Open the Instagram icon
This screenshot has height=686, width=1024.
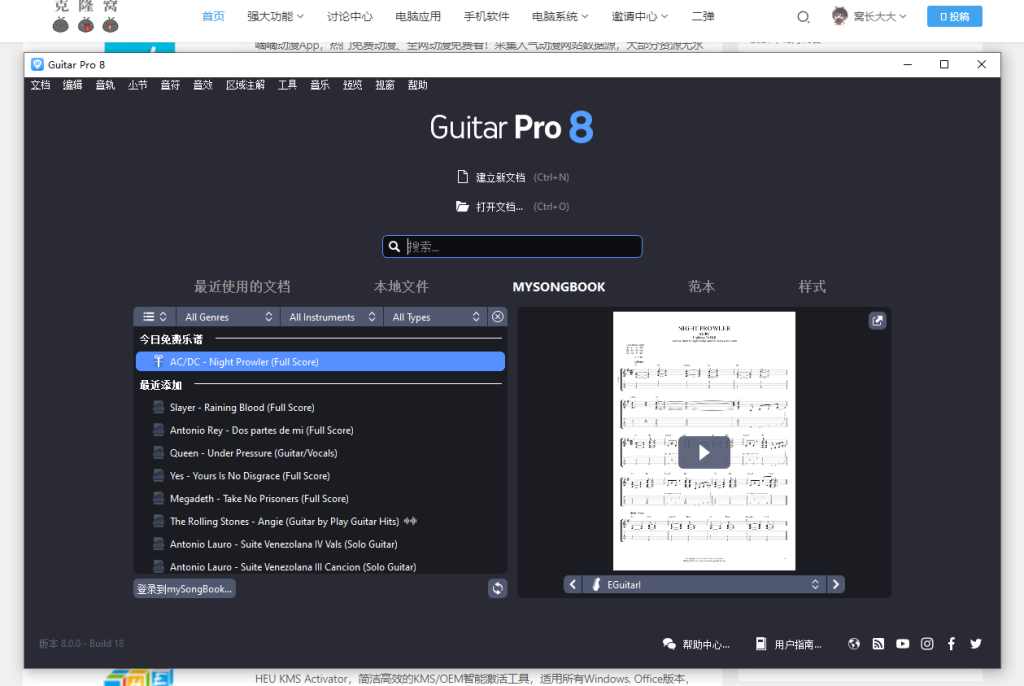(927, 644)
